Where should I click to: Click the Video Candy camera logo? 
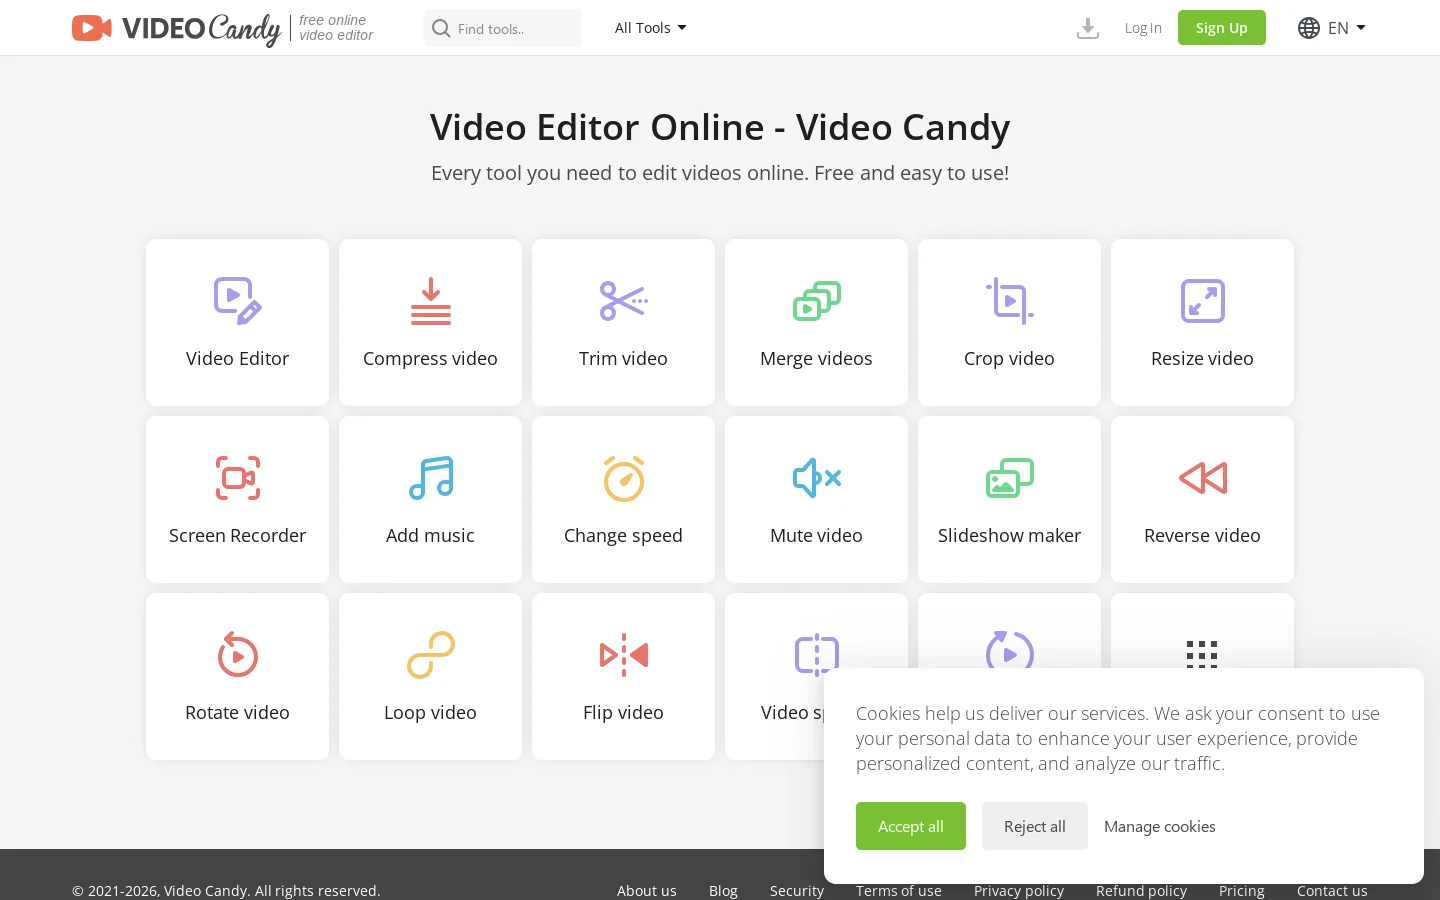(x=92, y=28)
